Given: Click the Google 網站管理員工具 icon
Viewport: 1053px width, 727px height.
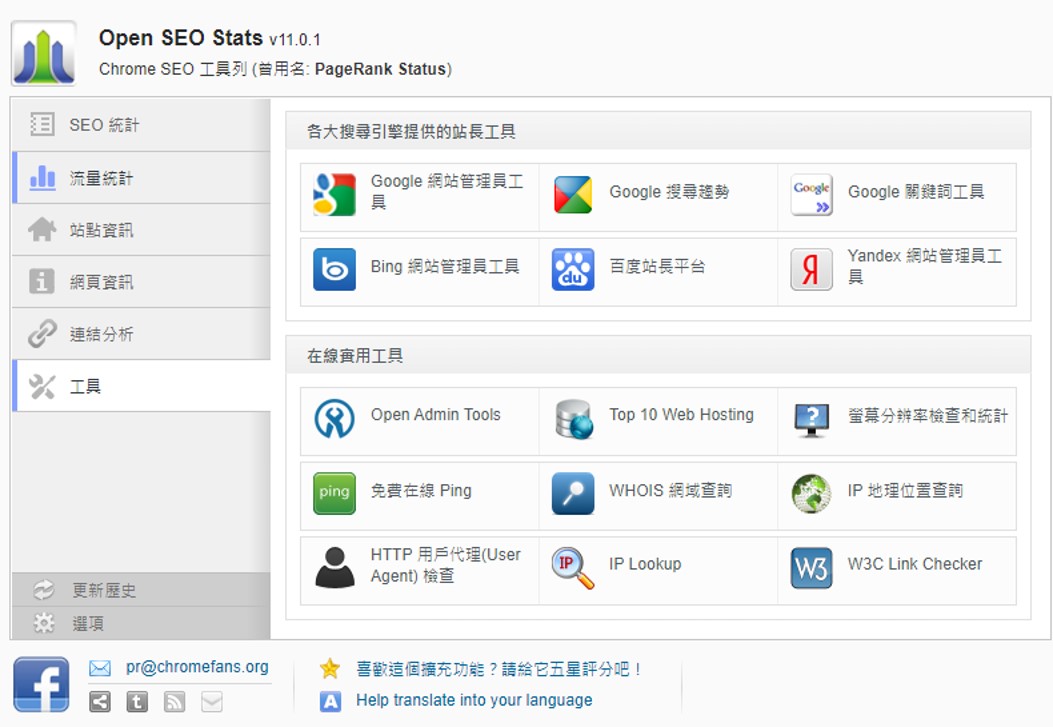Looking at the screenshot, I should [334, 195].
